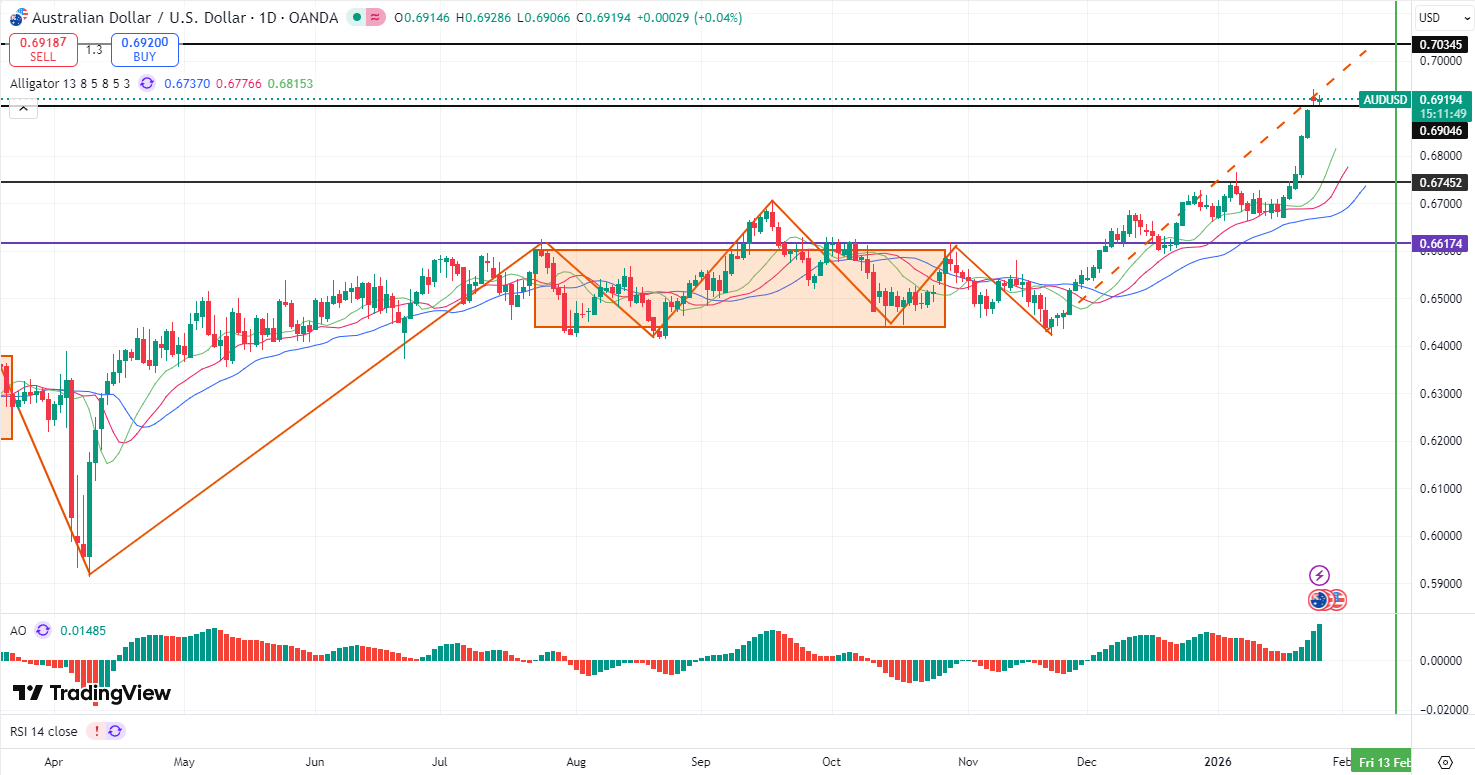This screenshot has height=775, width=1475.
Task: Click the TradingView logo
Action: click(x=91, y=693)
